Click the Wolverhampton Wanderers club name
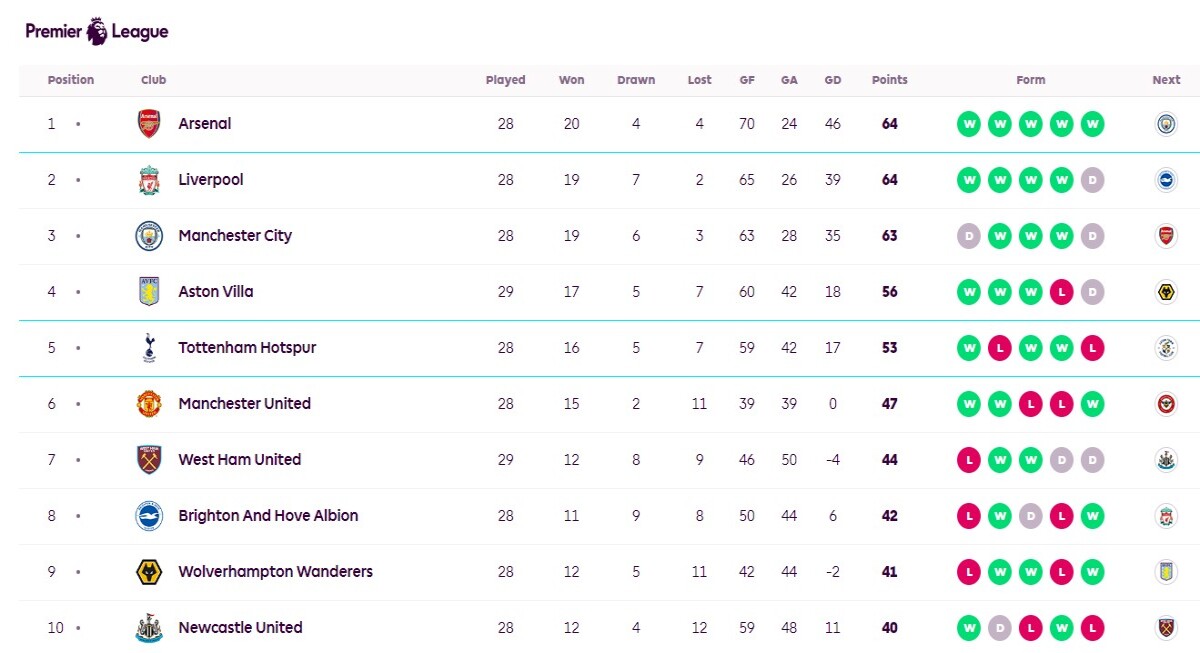 (275, 572)
